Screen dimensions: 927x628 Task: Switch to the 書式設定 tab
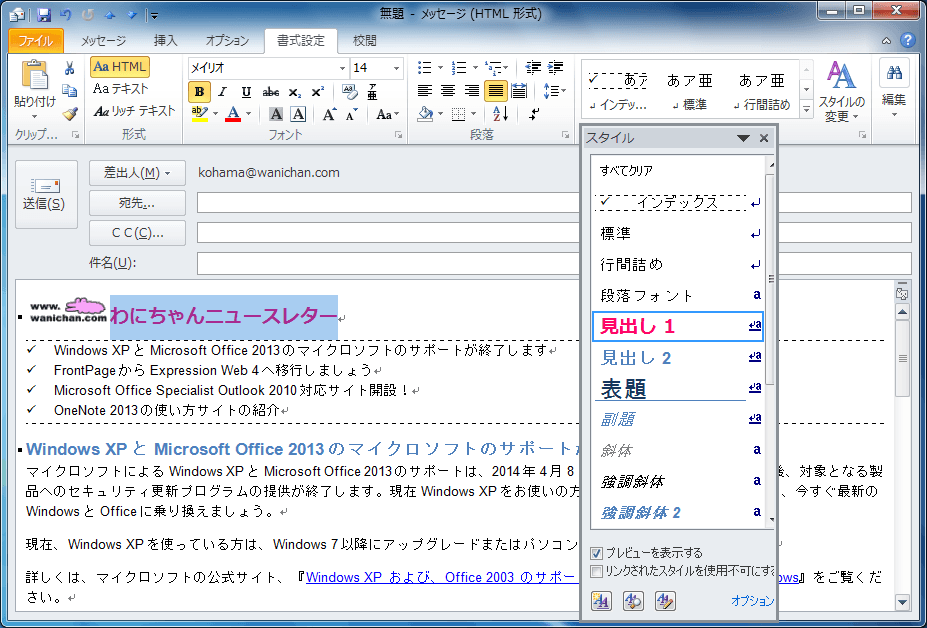point(301,41)
